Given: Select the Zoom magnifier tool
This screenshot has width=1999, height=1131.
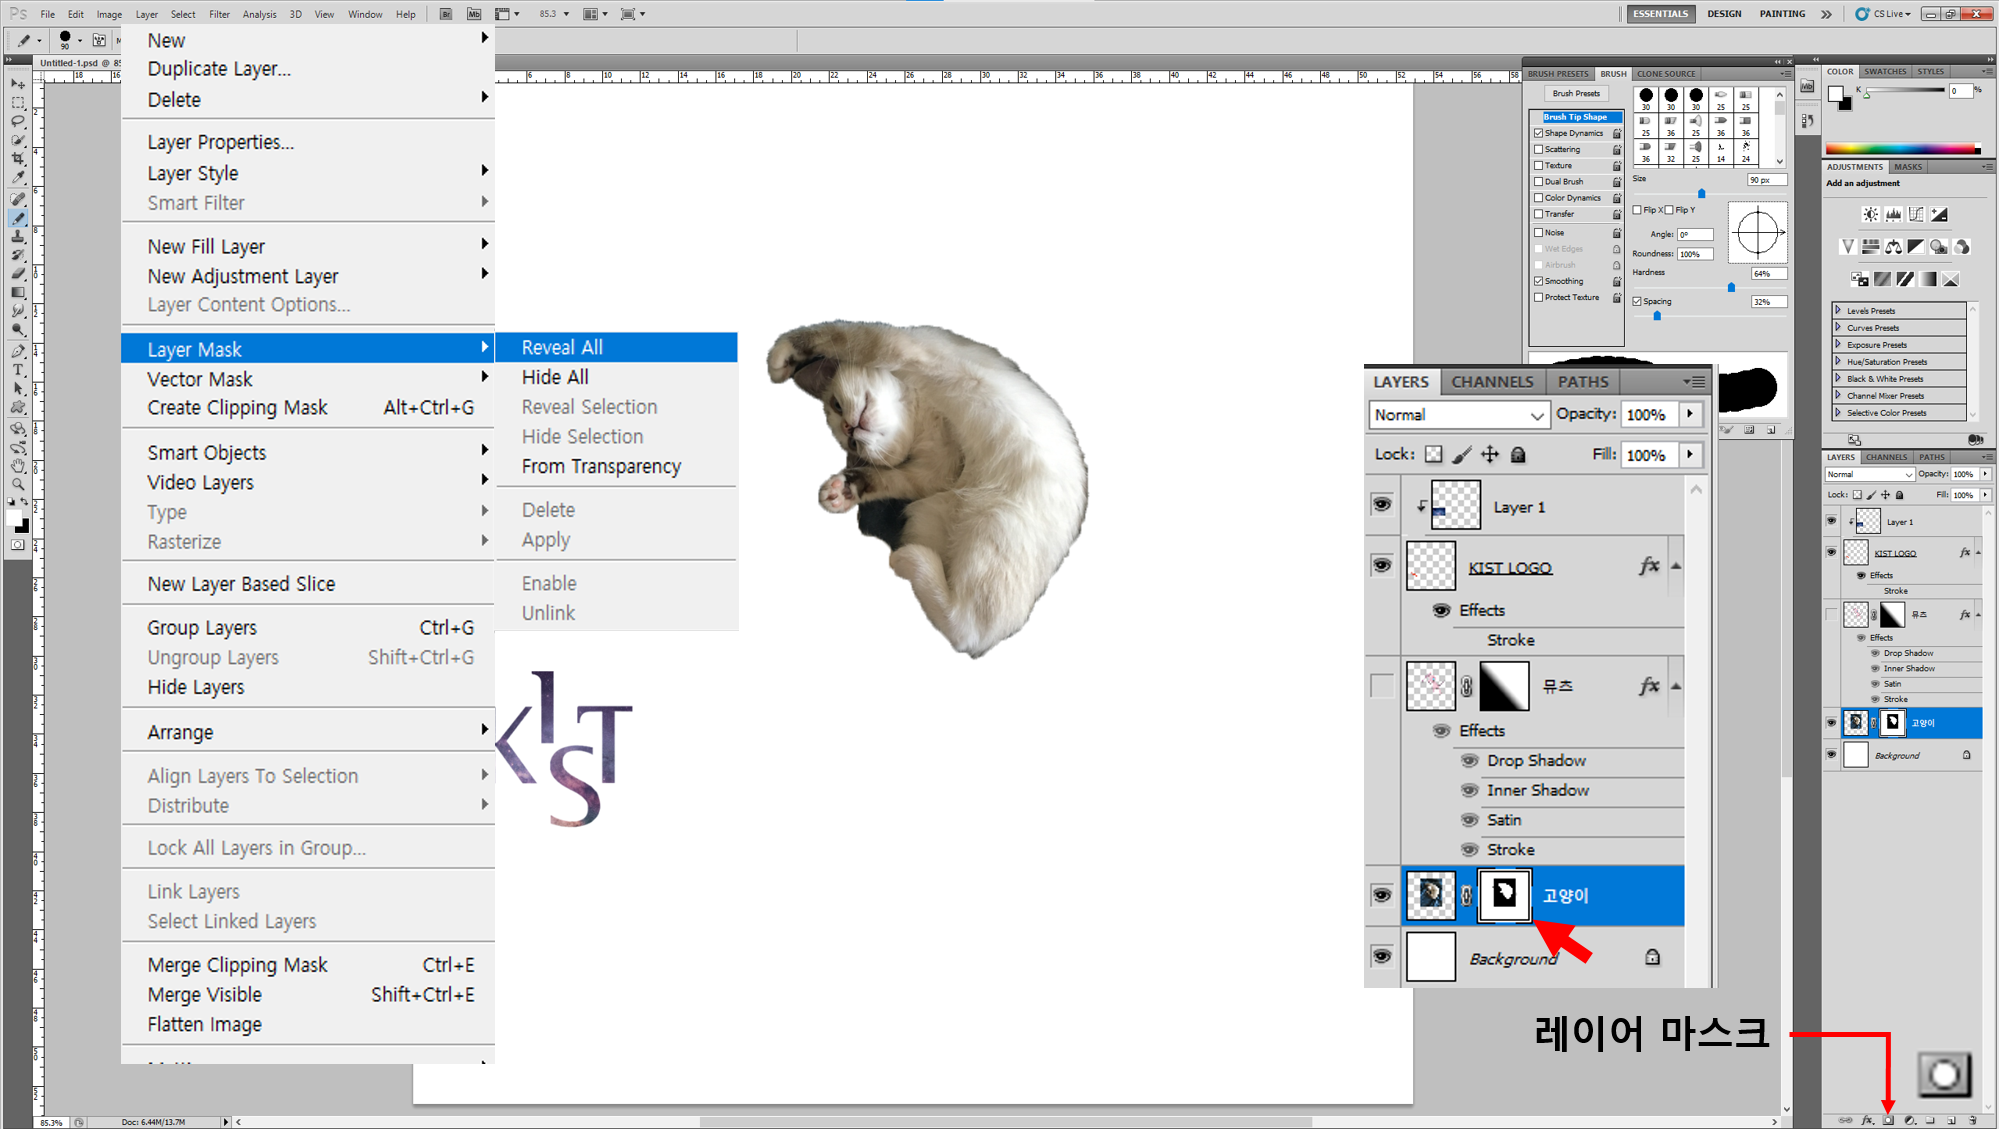Looking at the screenshot, I should pyautogui.click(x=18, y=484).
